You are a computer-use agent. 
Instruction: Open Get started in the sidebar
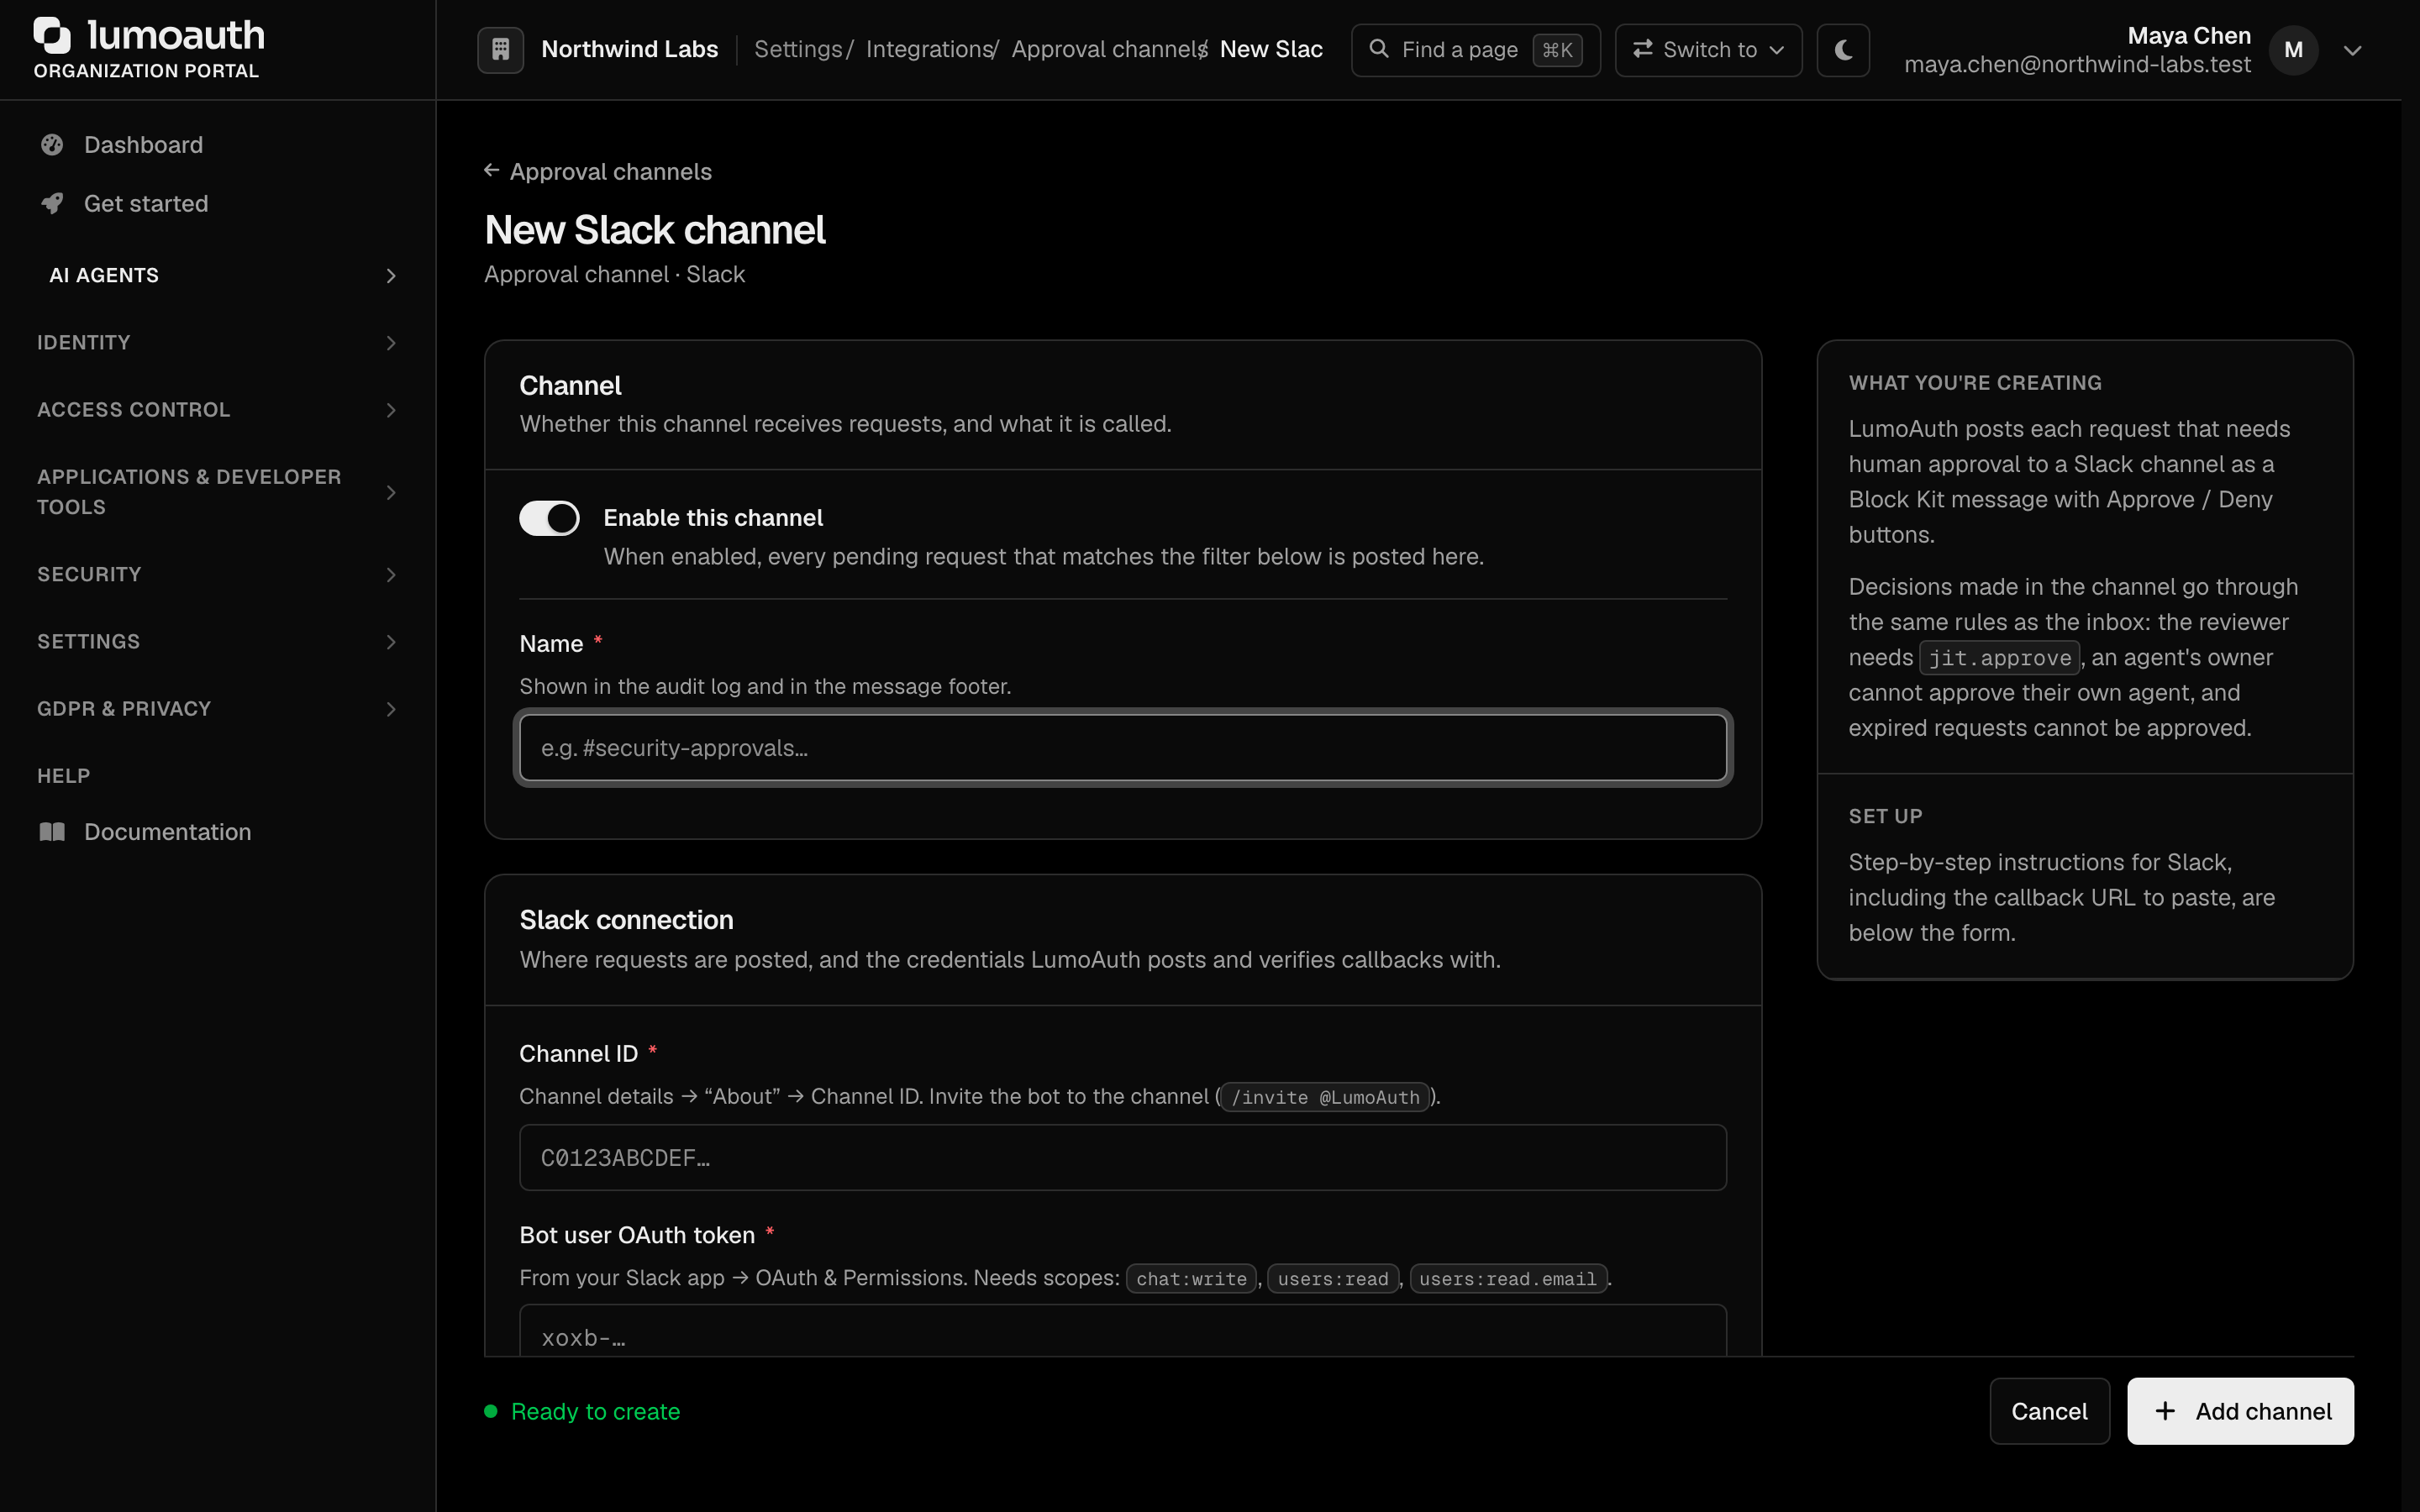[218, 203]
